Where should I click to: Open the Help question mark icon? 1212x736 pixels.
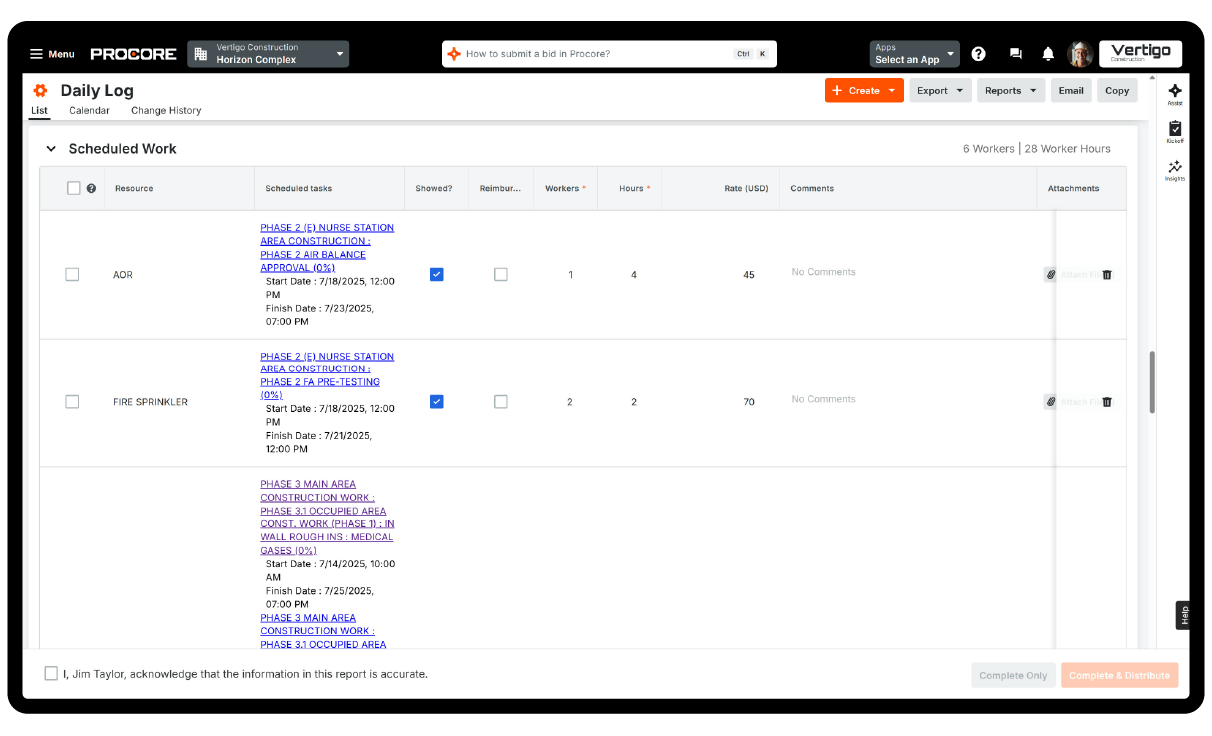(979, 54)
